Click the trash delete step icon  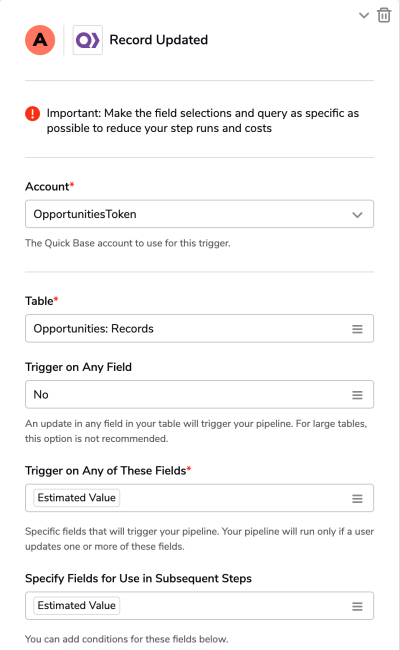click(x=384, y=15)
